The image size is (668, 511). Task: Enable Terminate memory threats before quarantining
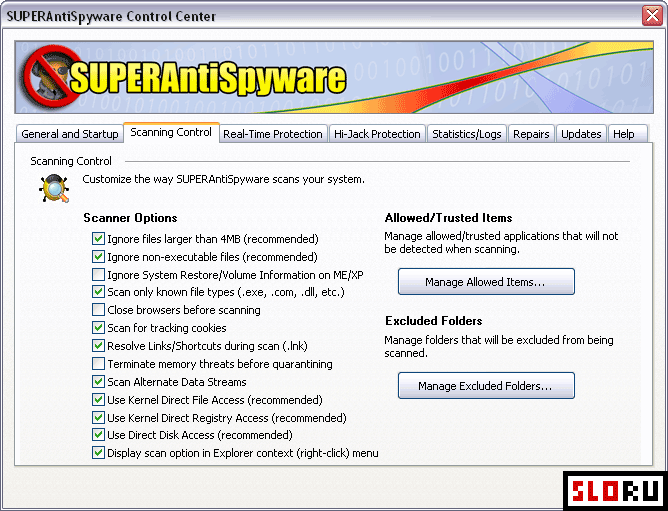pyautogui.click(x=98, y=364)
